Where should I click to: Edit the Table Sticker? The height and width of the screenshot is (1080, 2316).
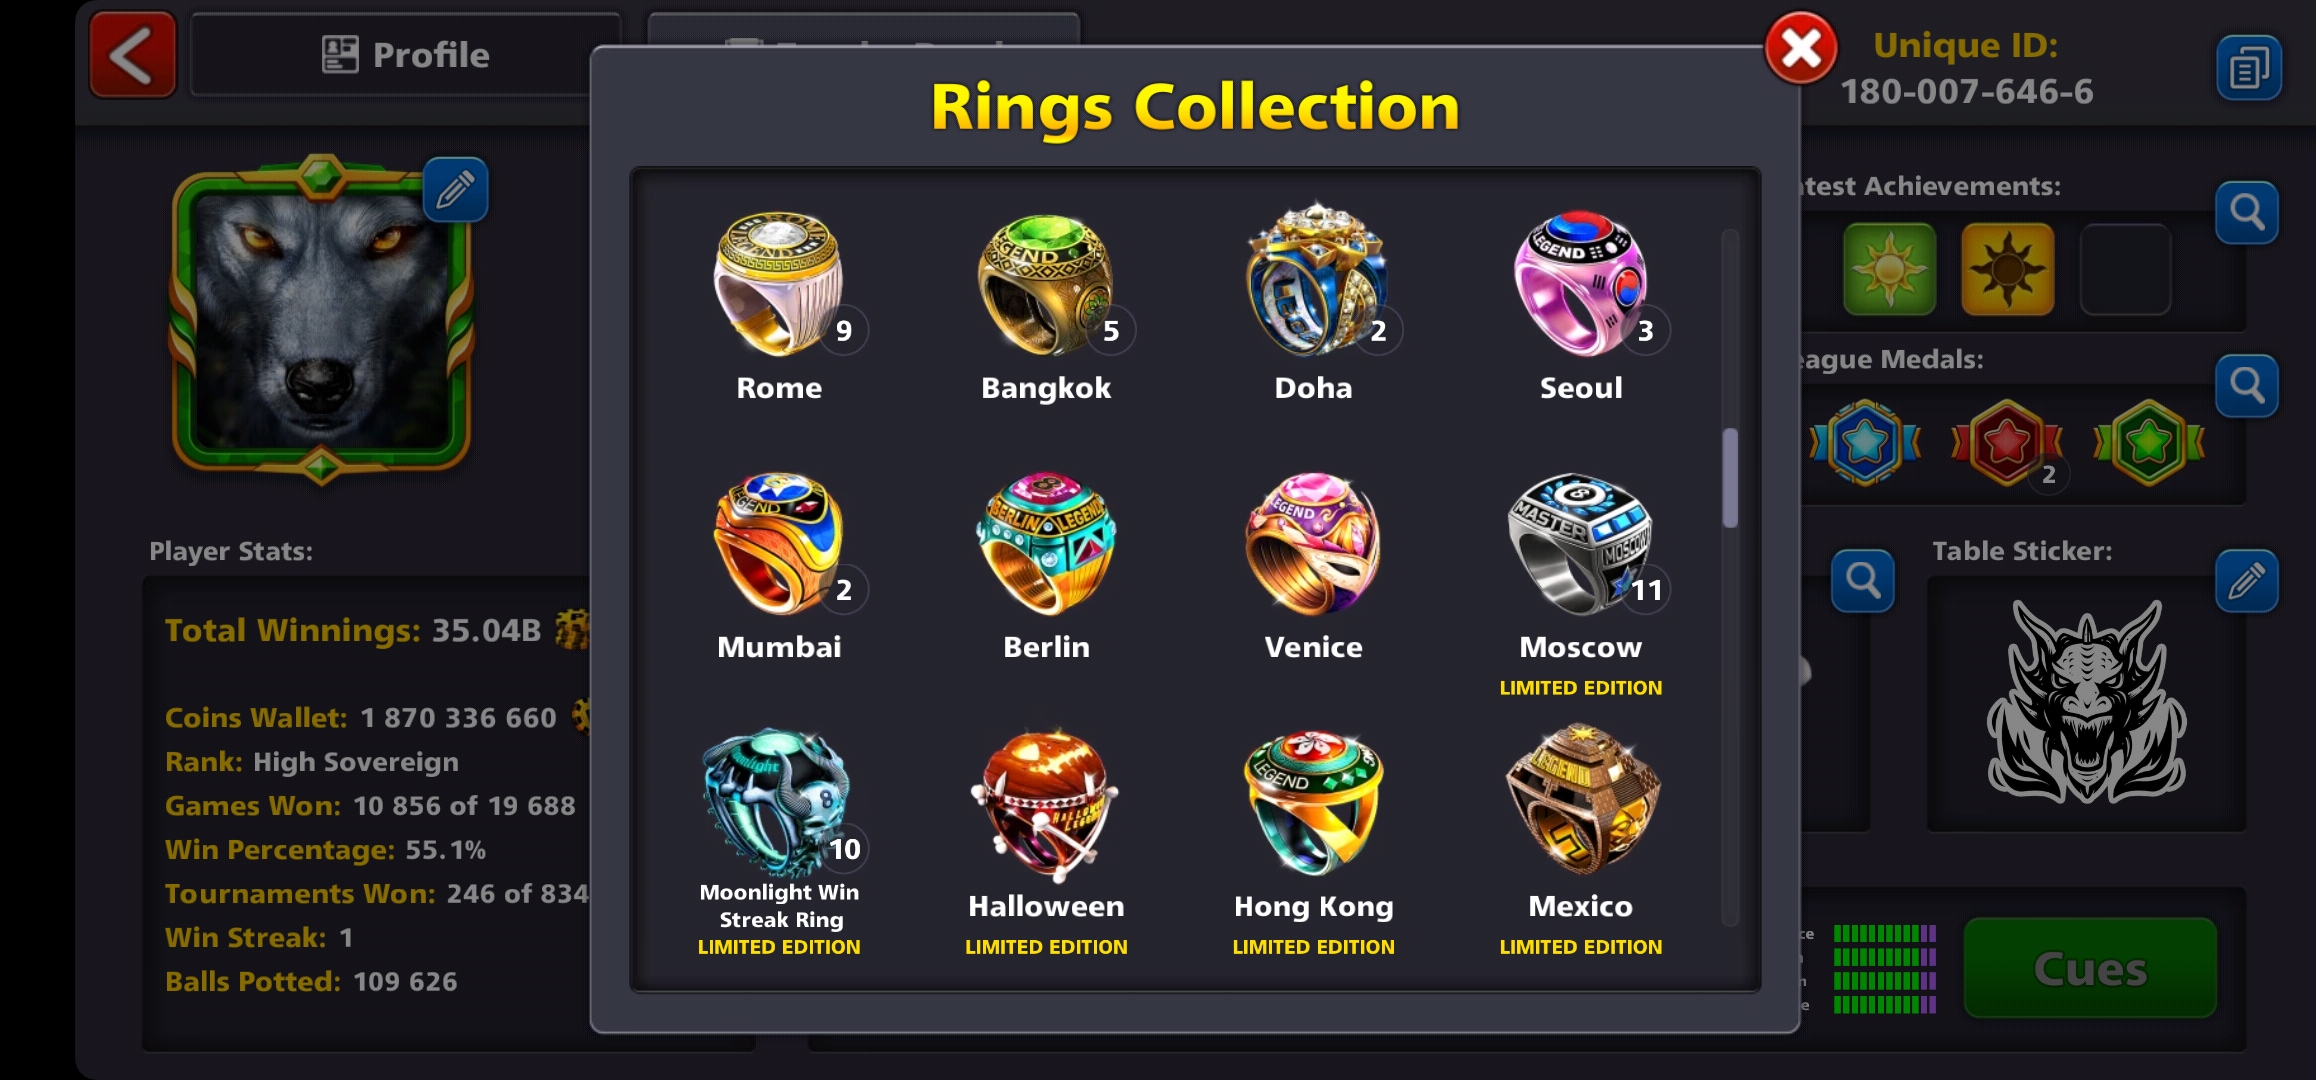pos(2246,580)
